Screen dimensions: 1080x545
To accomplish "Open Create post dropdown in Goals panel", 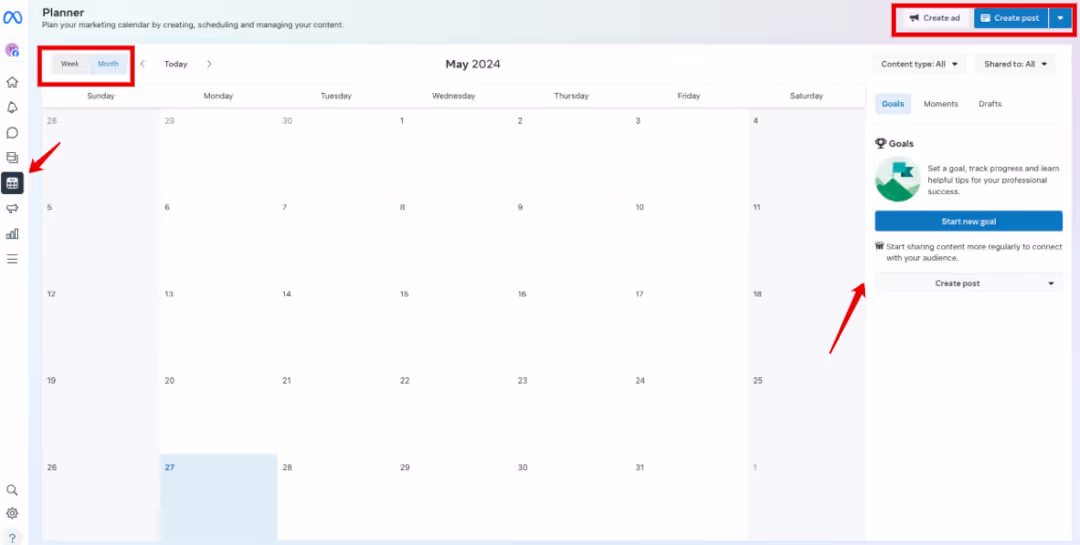I will click(968, 283).
